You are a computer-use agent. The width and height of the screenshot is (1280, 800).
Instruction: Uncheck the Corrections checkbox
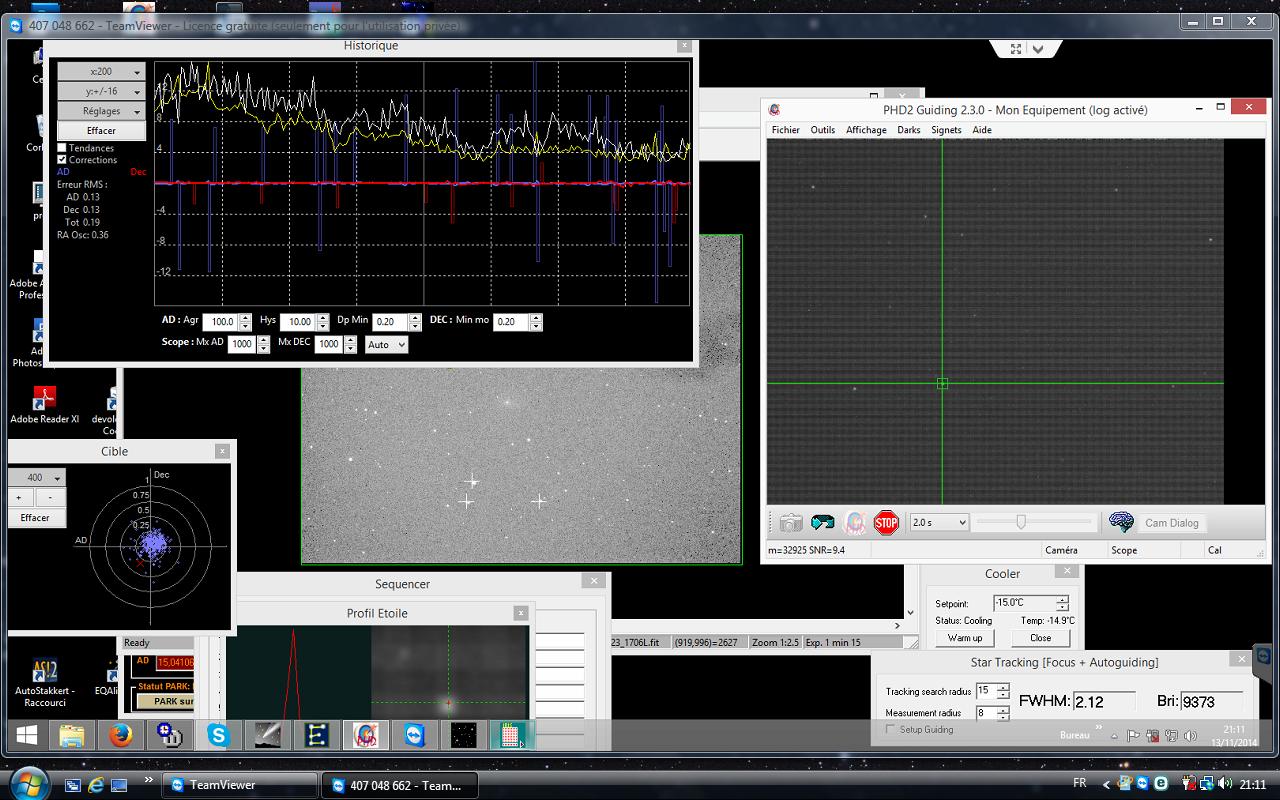point(62,160)
